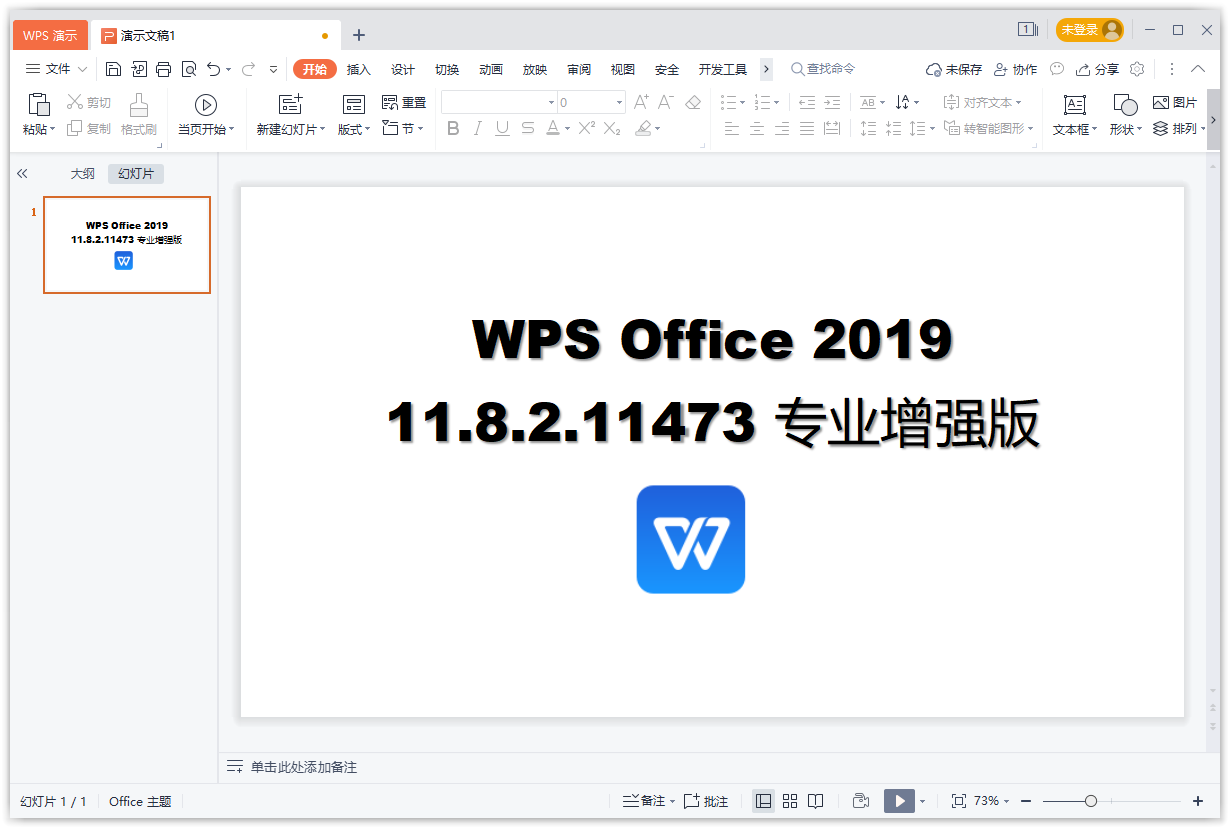Decrease the paragraph indent level
Viewport: 1230px width, 828px height.
[x=807, y=102]
